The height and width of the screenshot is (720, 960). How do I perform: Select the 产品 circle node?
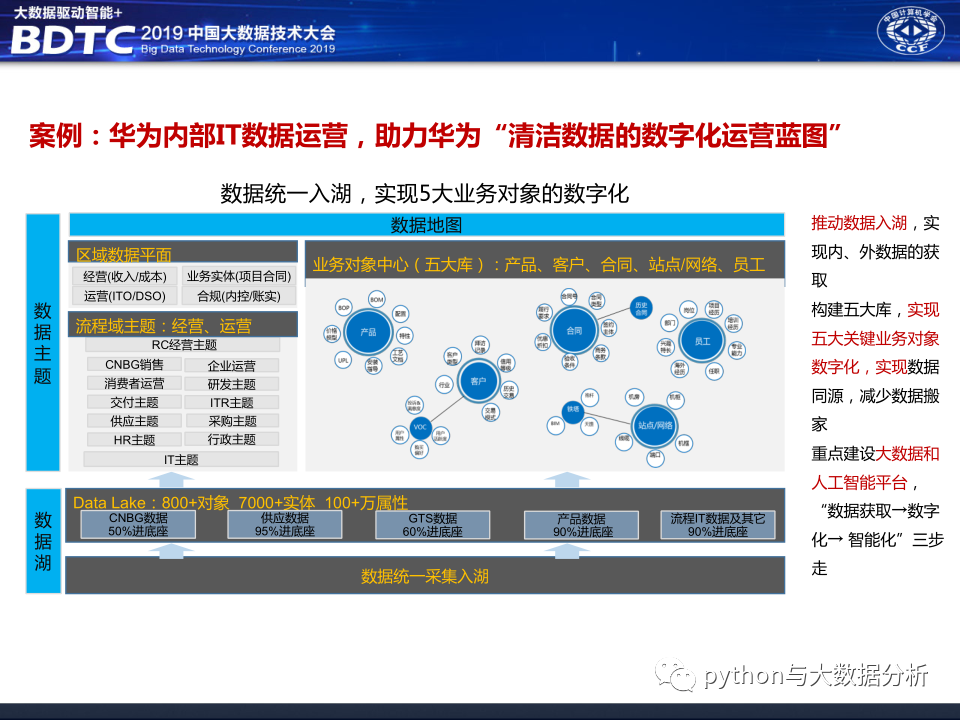coord(368,332)
